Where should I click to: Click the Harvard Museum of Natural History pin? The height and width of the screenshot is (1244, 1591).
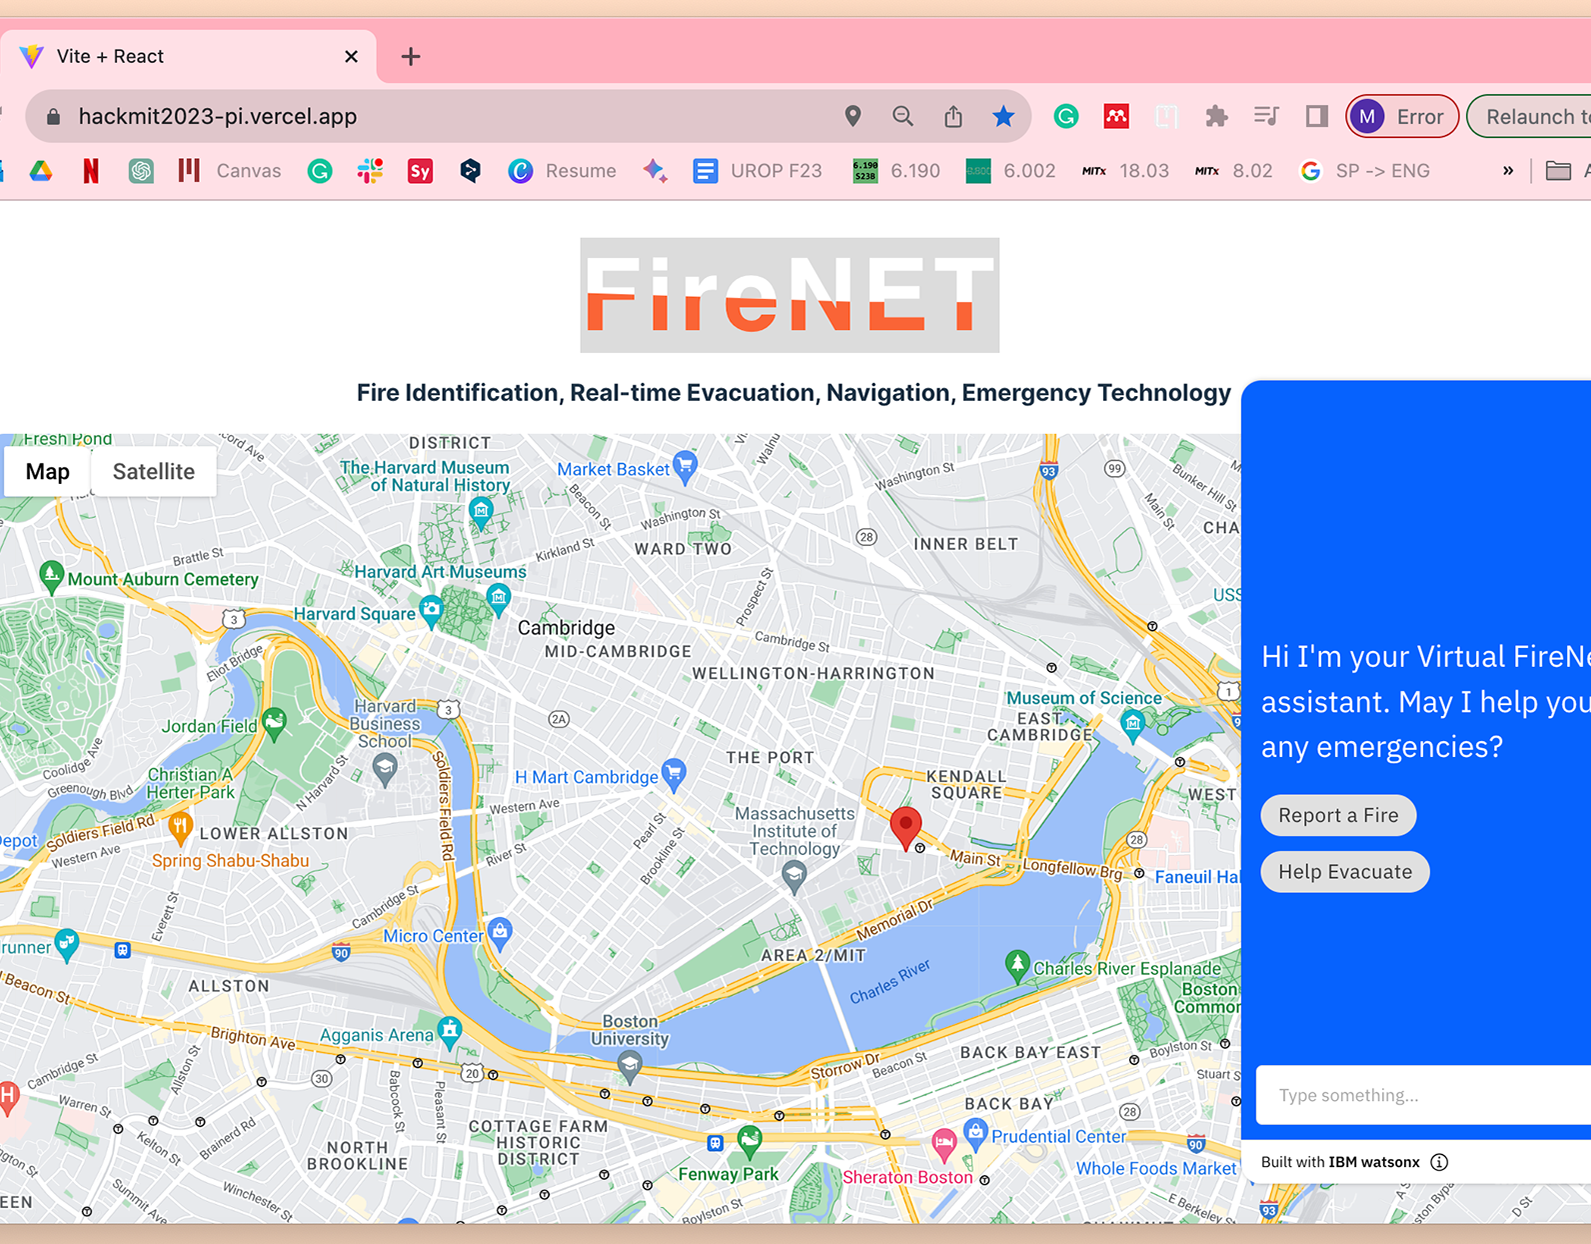[481, 514]
